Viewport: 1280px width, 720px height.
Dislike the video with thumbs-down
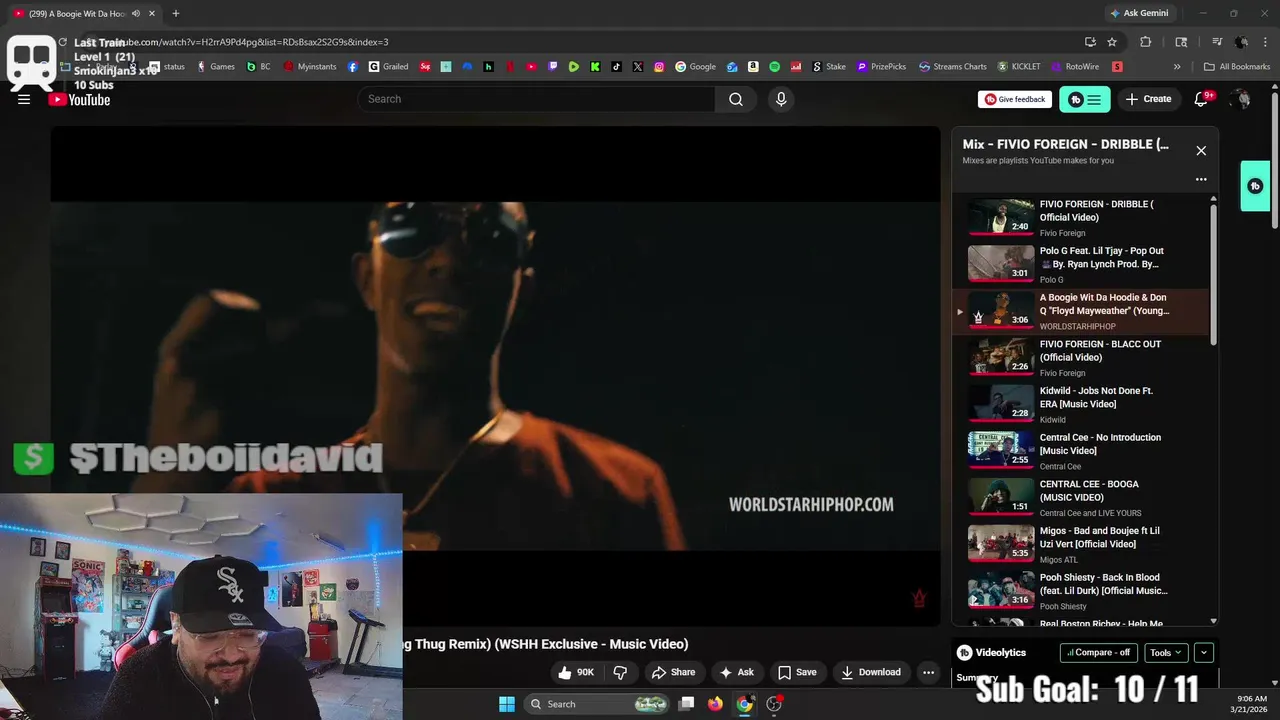point(620,672)
